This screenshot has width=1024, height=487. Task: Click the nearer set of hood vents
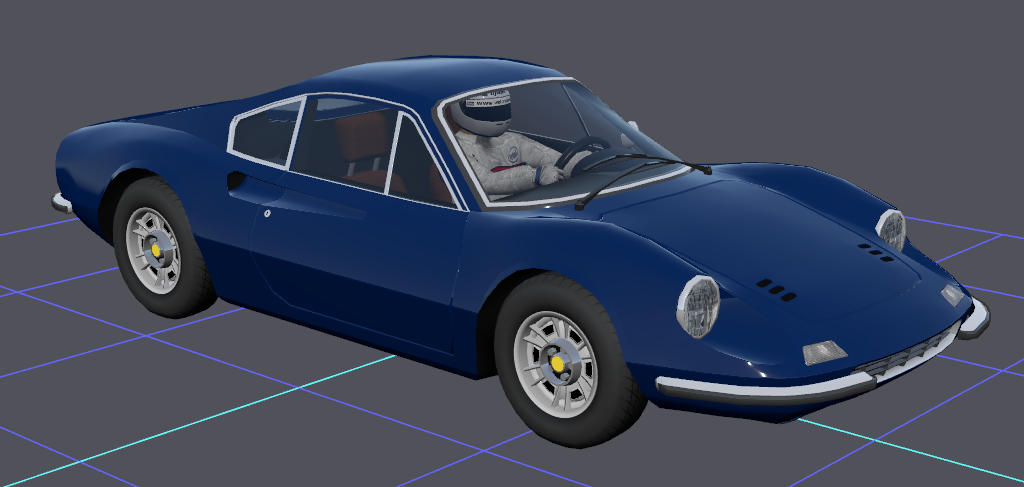(x=776, y=290)
